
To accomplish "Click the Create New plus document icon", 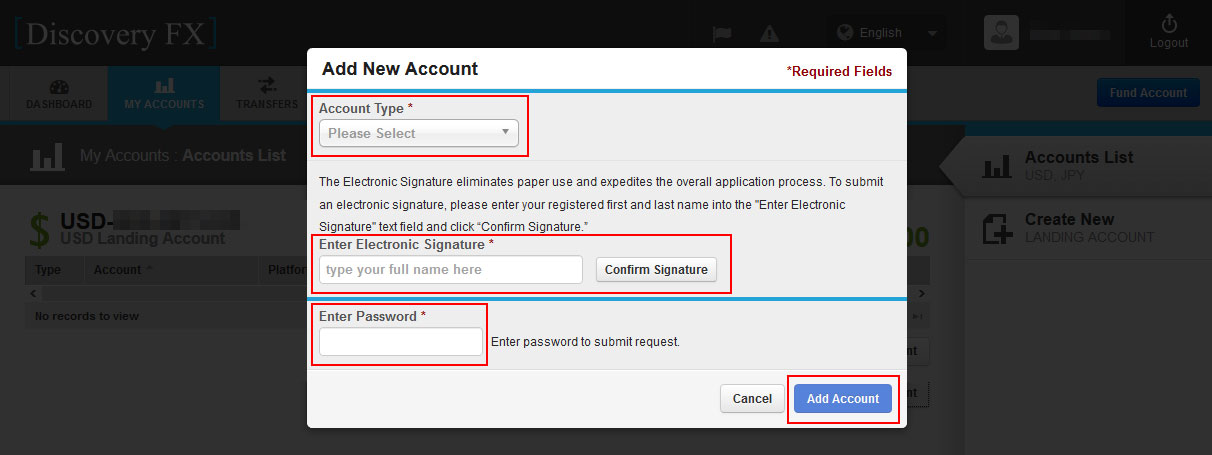I will click(x=997, y=228).
